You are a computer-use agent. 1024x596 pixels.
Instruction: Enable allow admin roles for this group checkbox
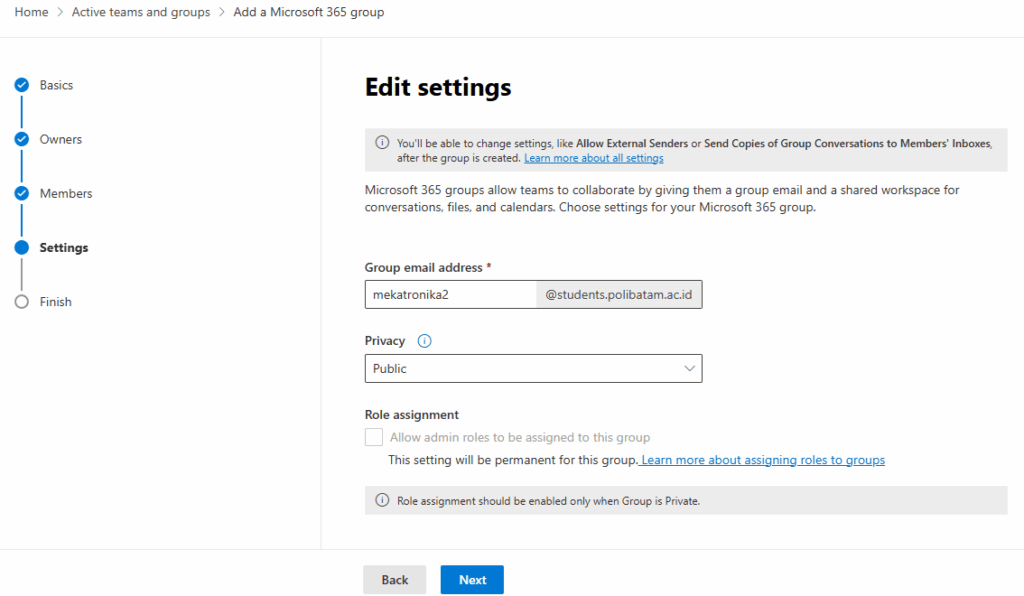(x=374, y=437)
